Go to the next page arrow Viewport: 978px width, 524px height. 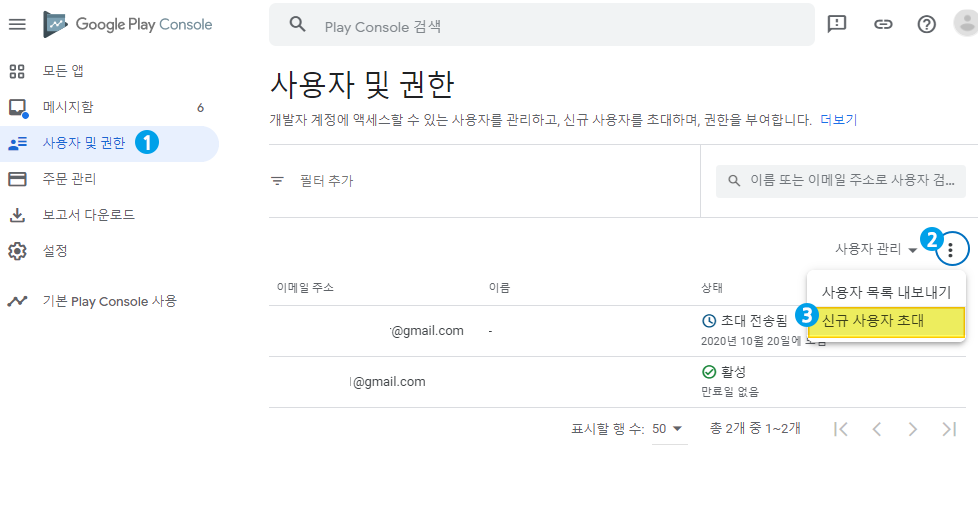(912, 429)
